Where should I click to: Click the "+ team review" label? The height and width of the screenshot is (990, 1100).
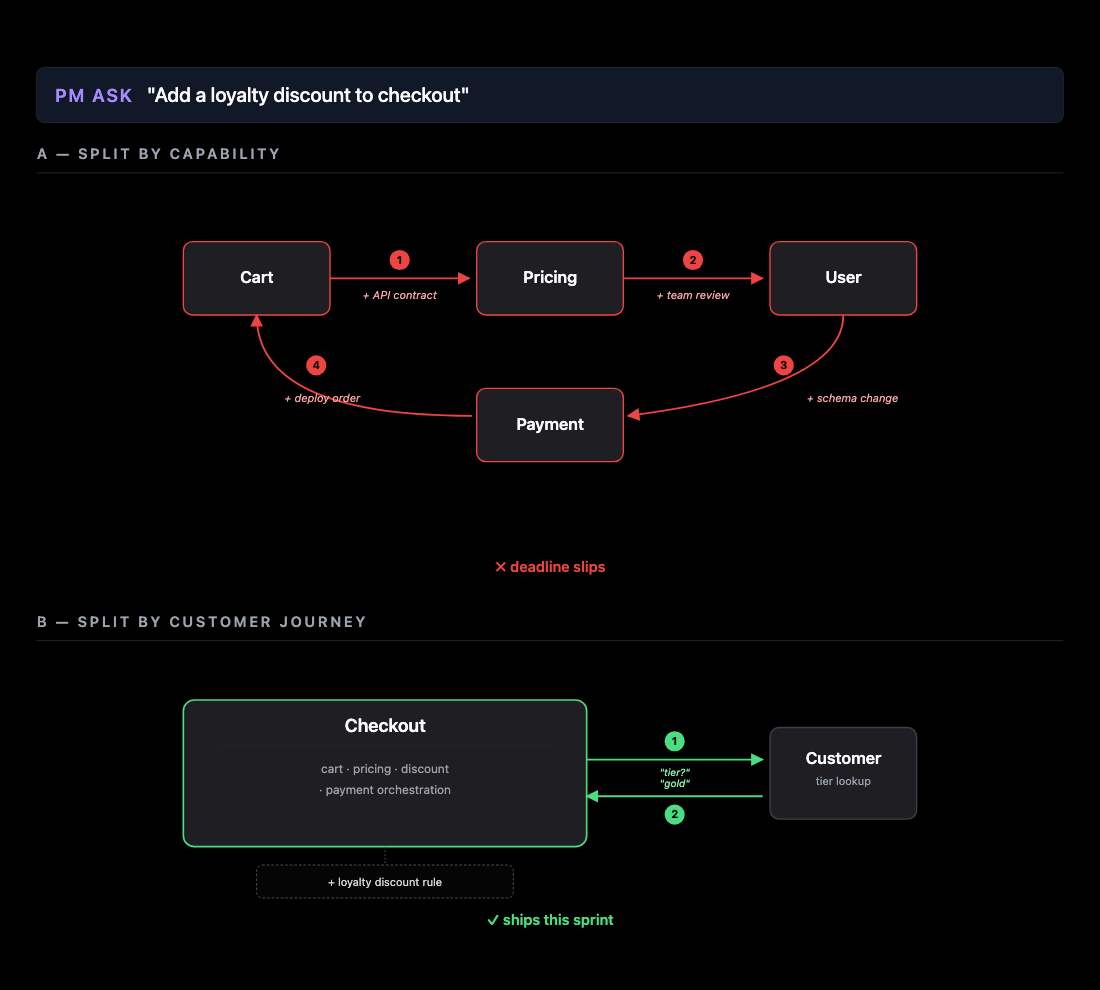[x=693, y=295]
